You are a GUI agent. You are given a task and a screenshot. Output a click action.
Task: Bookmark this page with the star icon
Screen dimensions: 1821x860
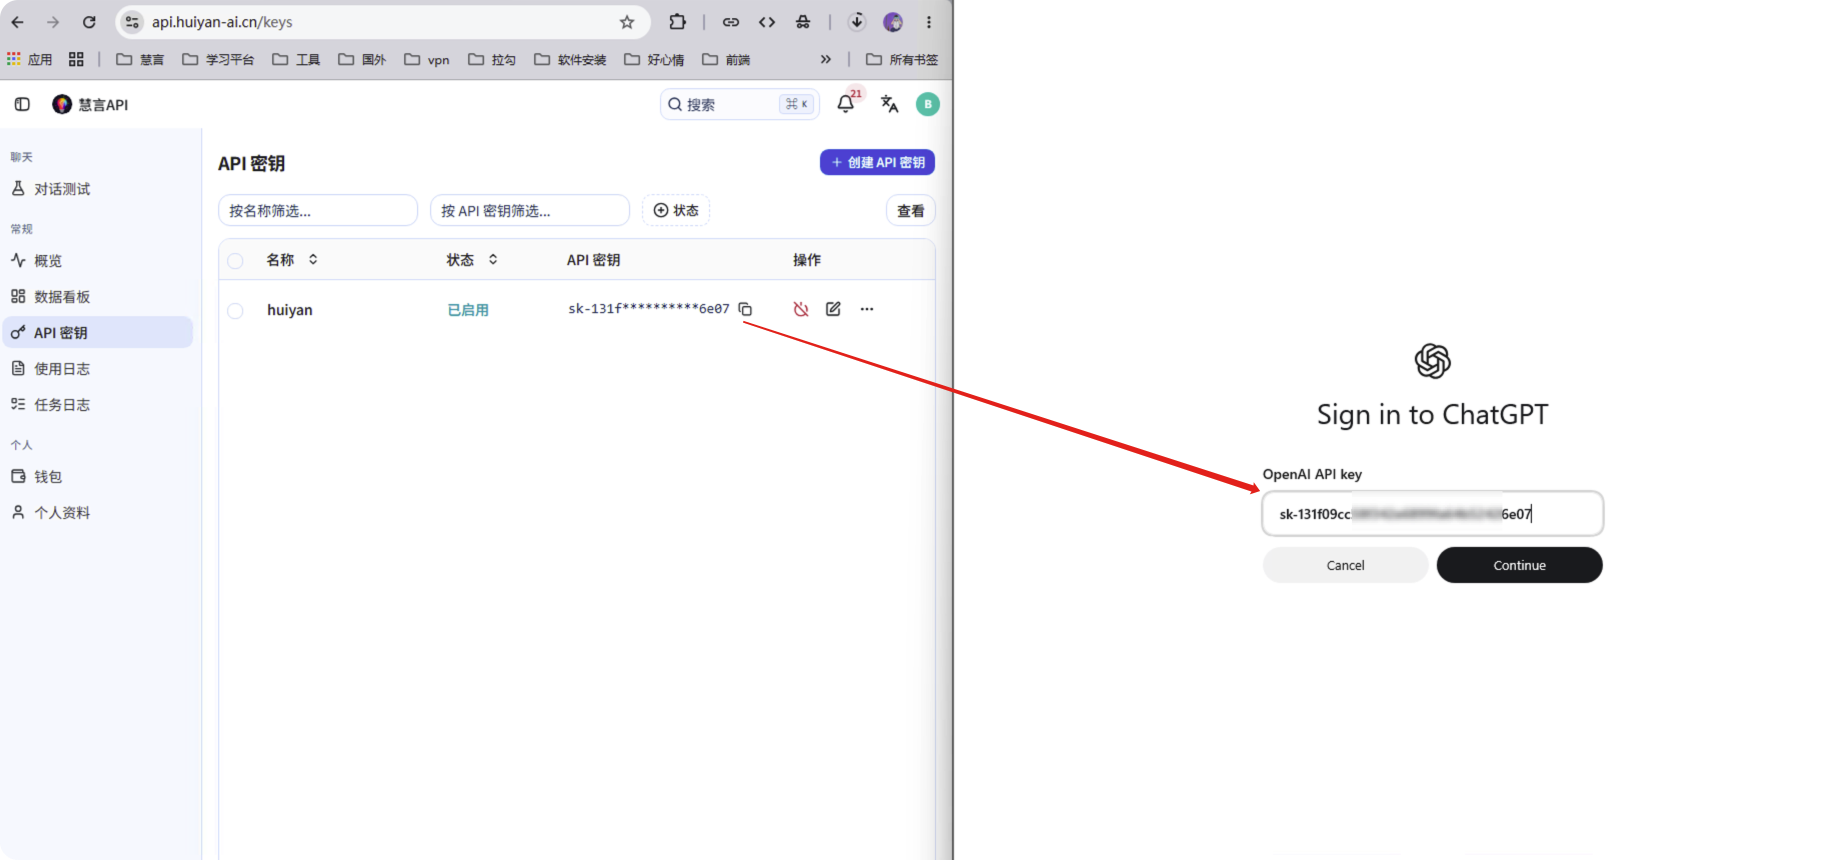[627, 22]
